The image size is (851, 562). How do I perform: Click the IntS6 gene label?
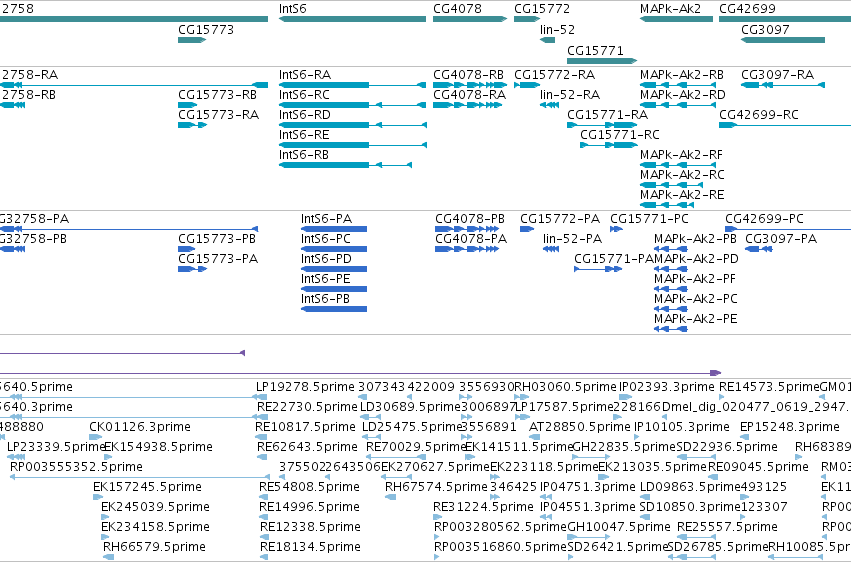tap(293, 9)
